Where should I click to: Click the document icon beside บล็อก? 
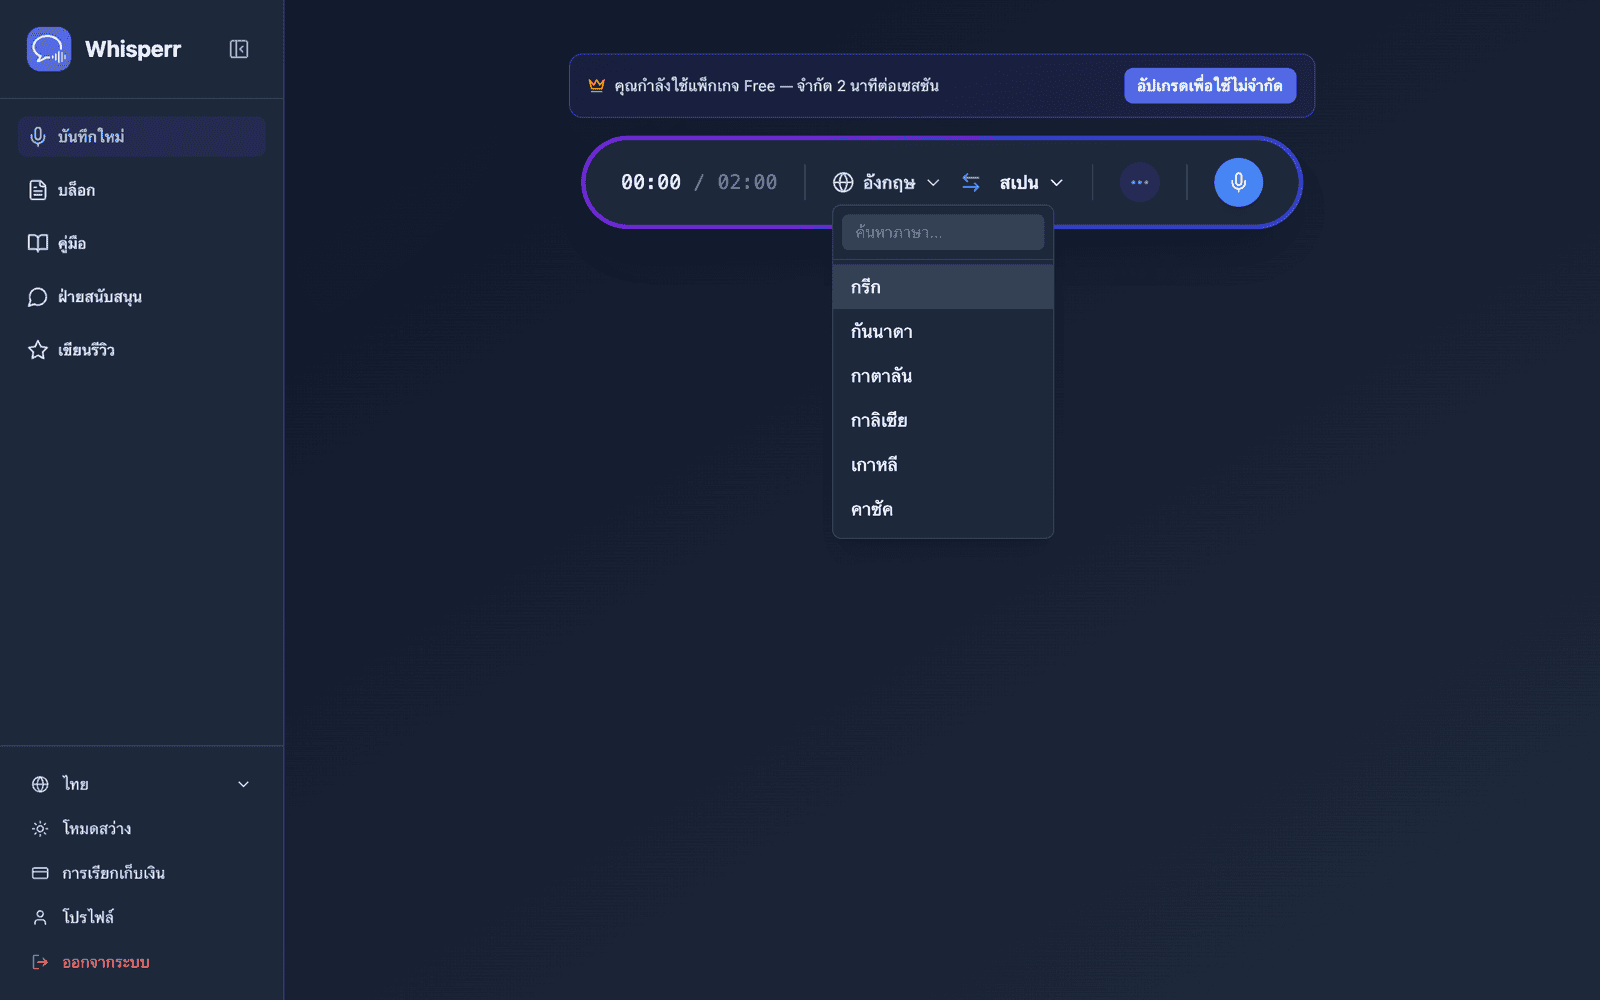tap(38, 190)
